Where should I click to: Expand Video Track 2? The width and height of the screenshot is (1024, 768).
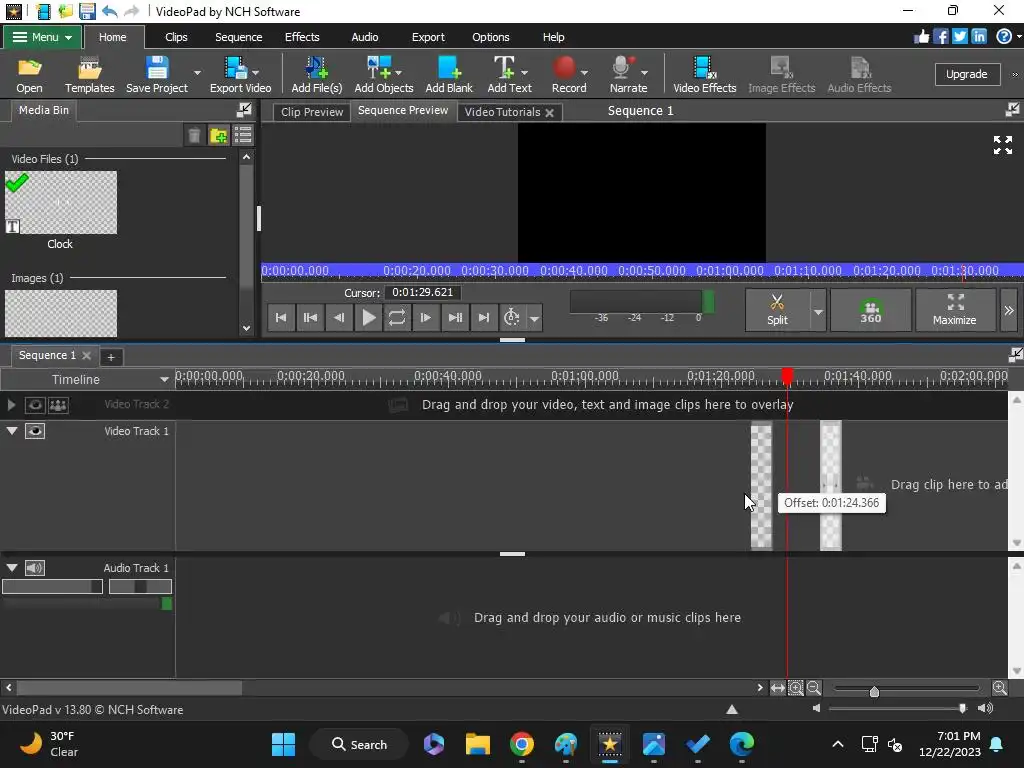tap(11, 405)
